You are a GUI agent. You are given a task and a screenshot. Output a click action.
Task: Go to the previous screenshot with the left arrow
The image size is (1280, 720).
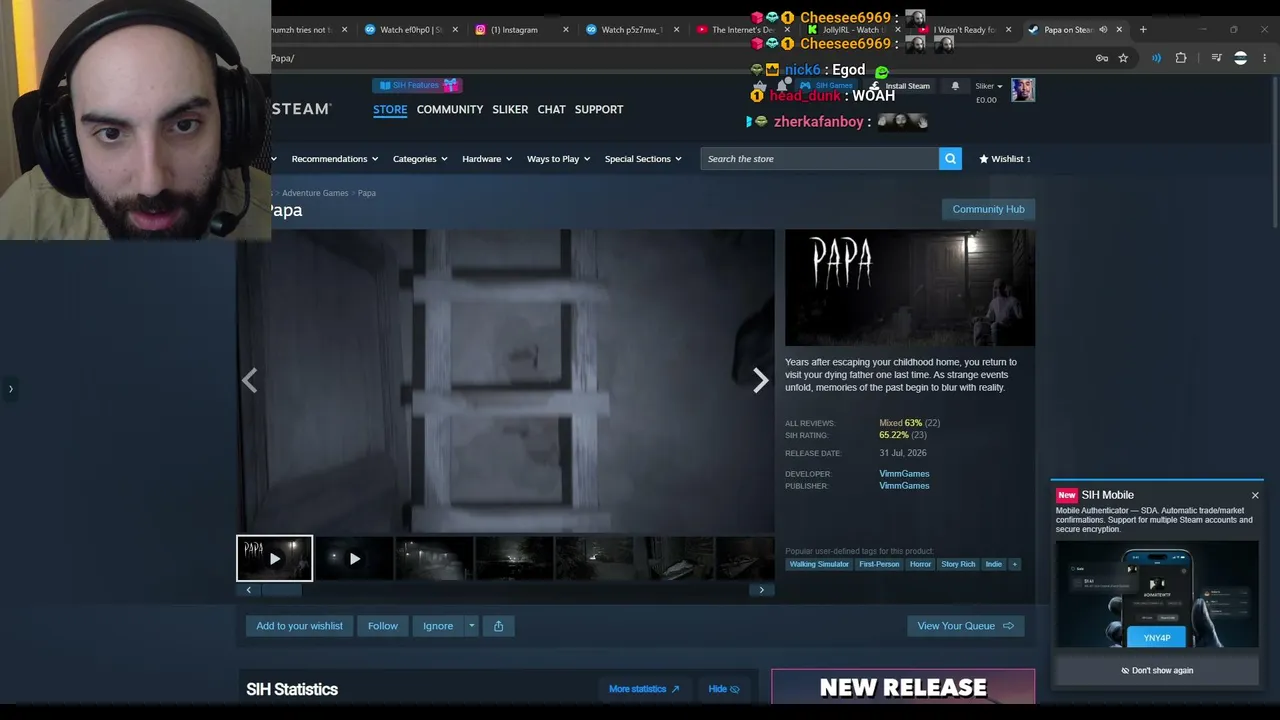[249, 380]
